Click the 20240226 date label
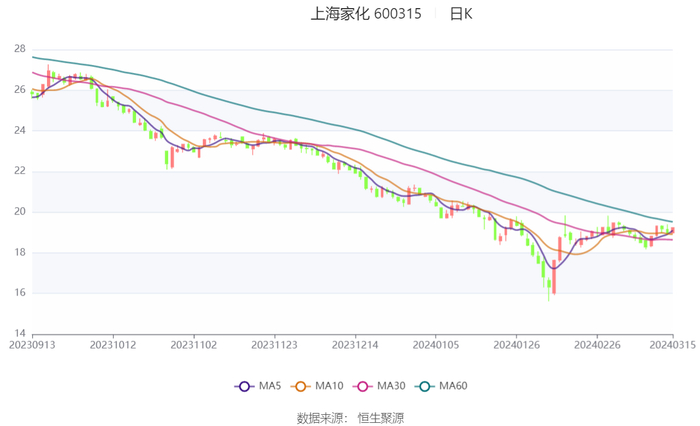This screenshot has width=700, height=426. (596, 345)
